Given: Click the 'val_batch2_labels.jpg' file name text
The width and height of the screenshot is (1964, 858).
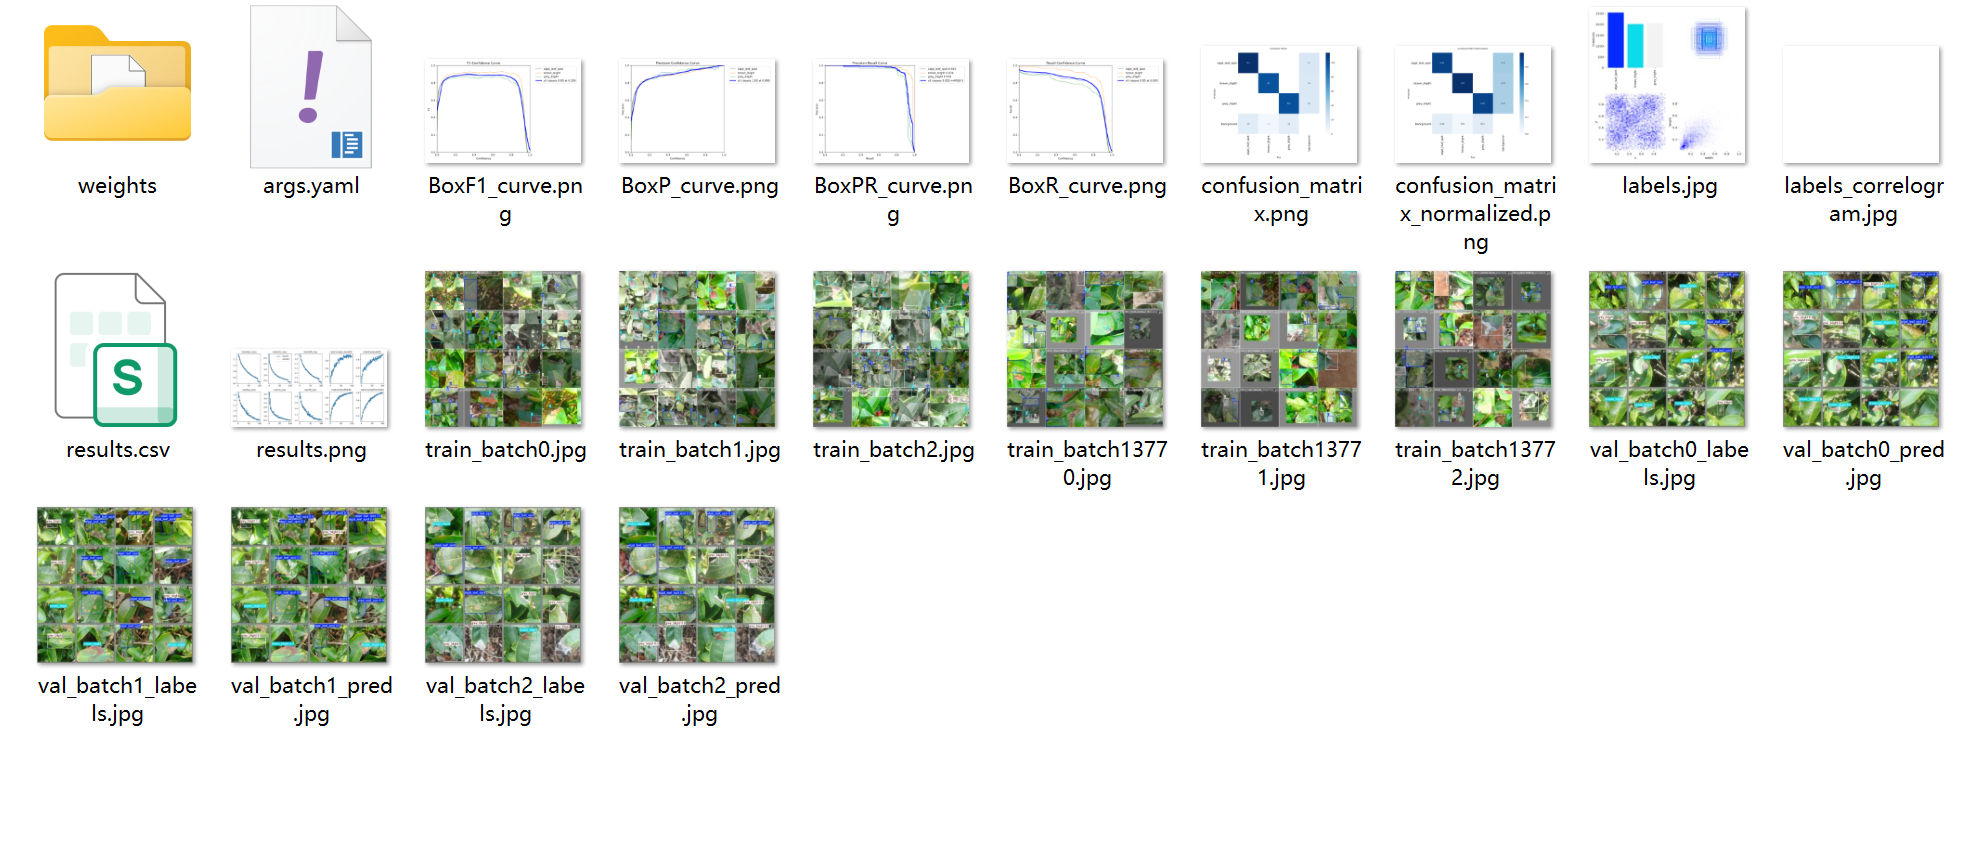Looking at the screenshot, I should tap(505, 700).
